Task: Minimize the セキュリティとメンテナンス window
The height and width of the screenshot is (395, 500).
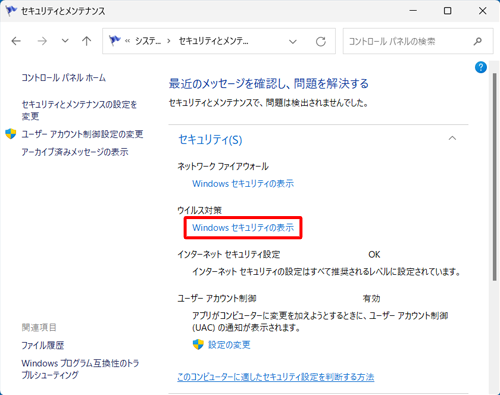Action: (413, 11)
